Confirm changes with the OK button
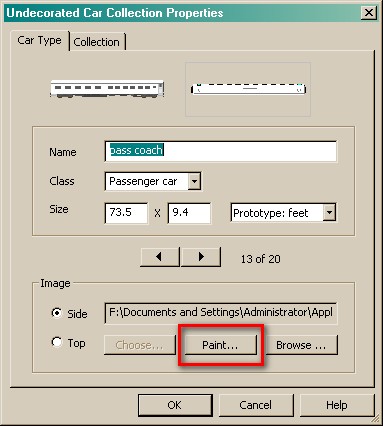Viewport: 383px width, 426px height. coord(175,405)
